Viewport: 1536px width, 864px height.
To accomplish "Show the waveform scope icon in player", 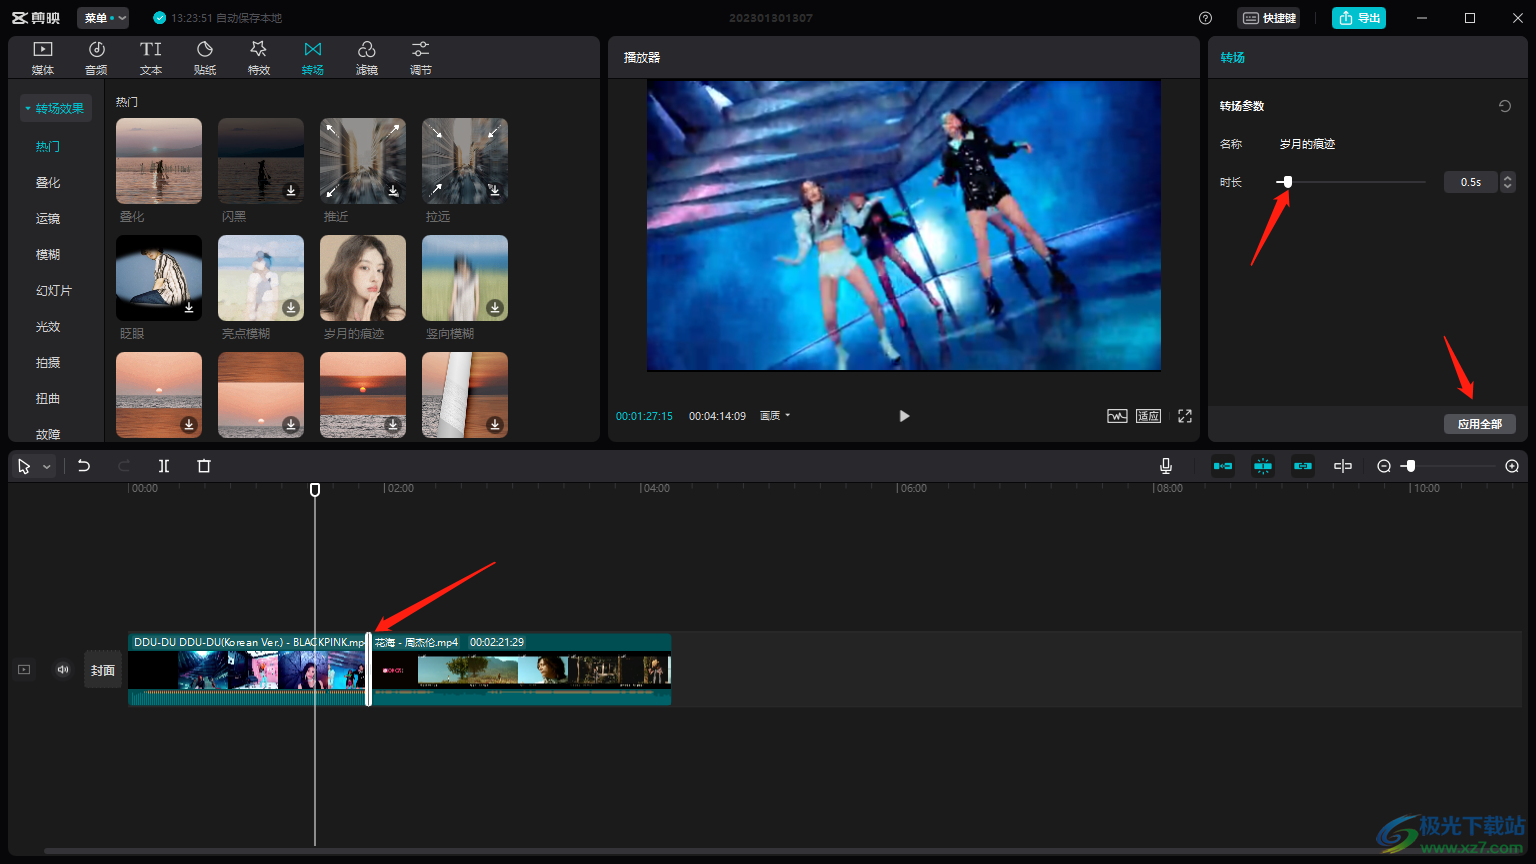I will coord(1117,416).
